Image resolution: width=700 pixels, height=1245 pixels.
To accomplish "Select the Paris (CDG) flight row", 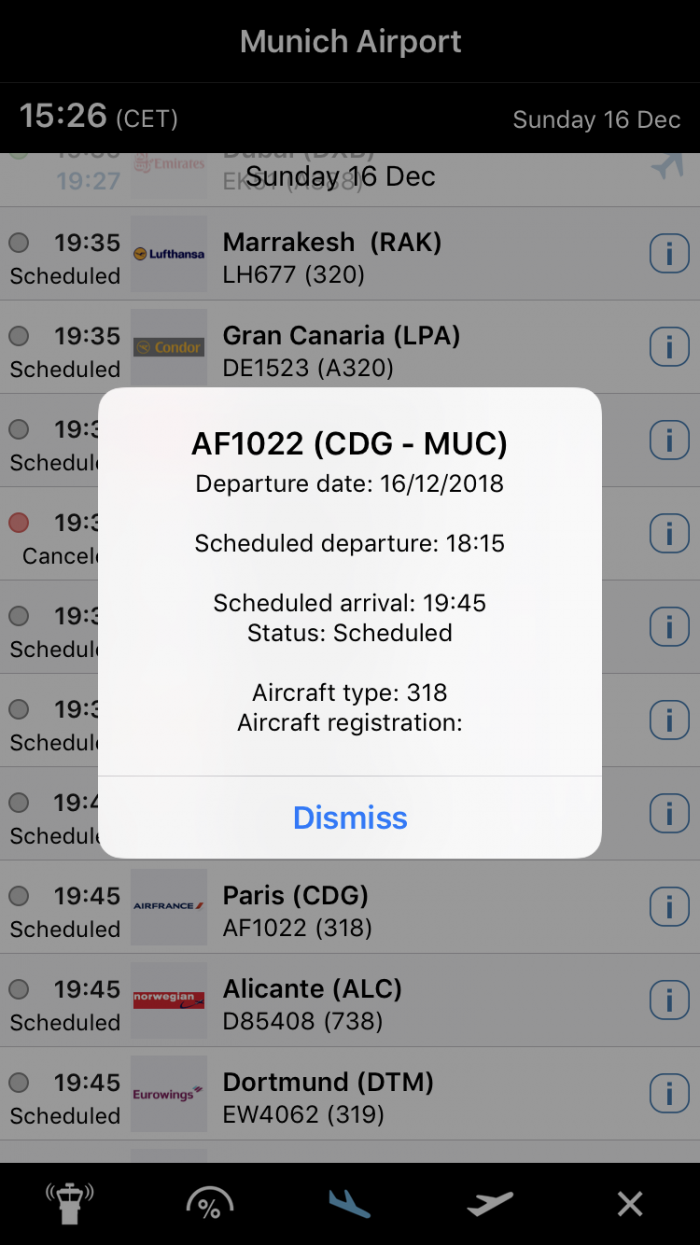I will click(400, 909).
